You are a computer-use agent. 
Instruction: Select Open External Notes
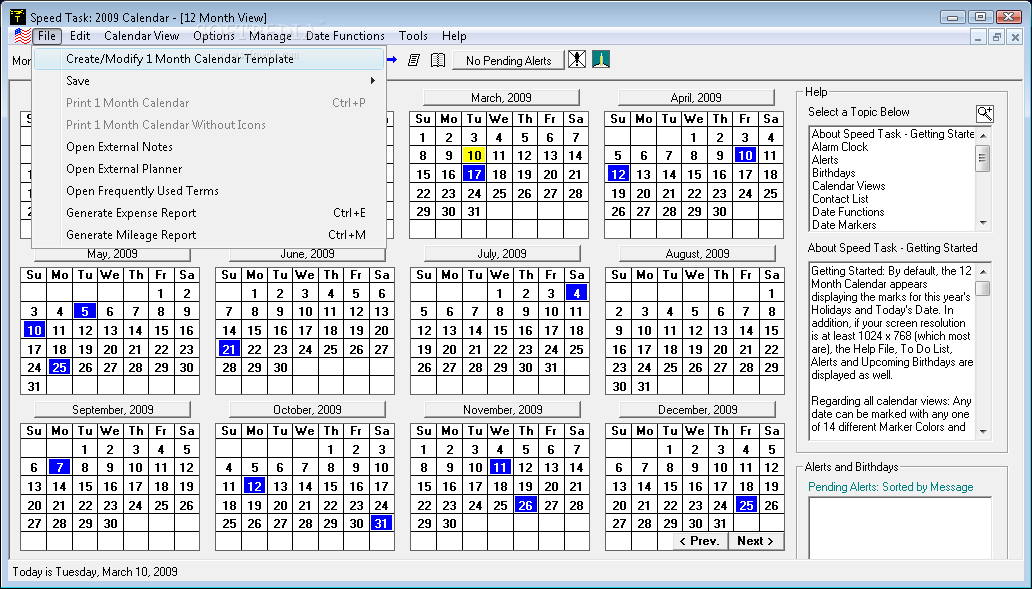(208, 147)
